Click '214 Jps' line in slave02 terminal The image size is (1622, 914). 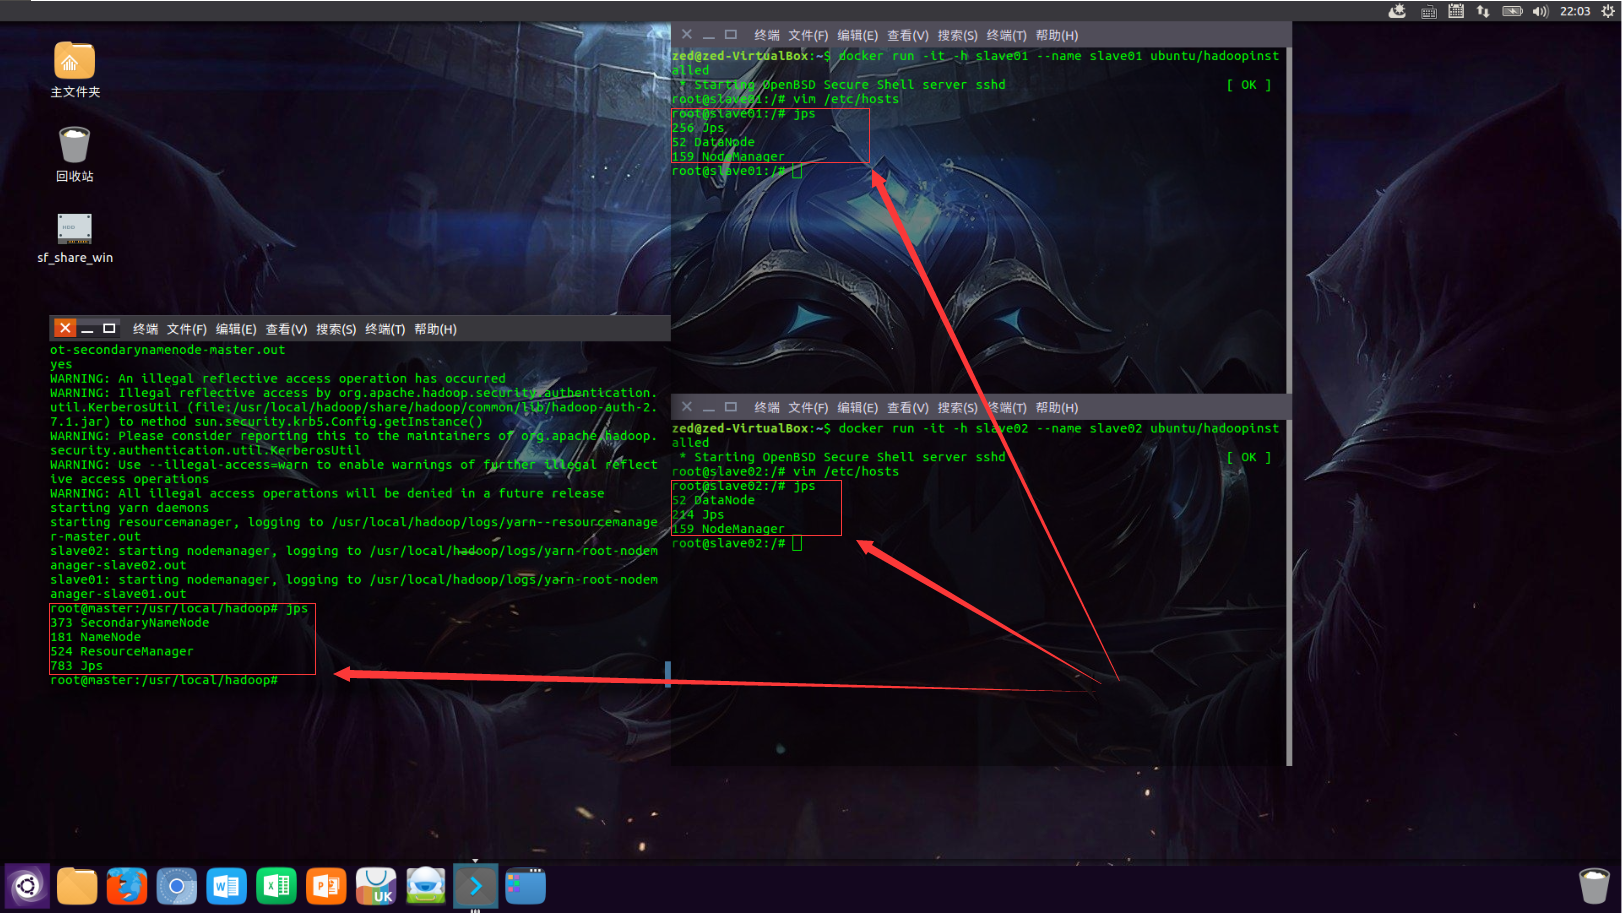(x=698, y=514)
